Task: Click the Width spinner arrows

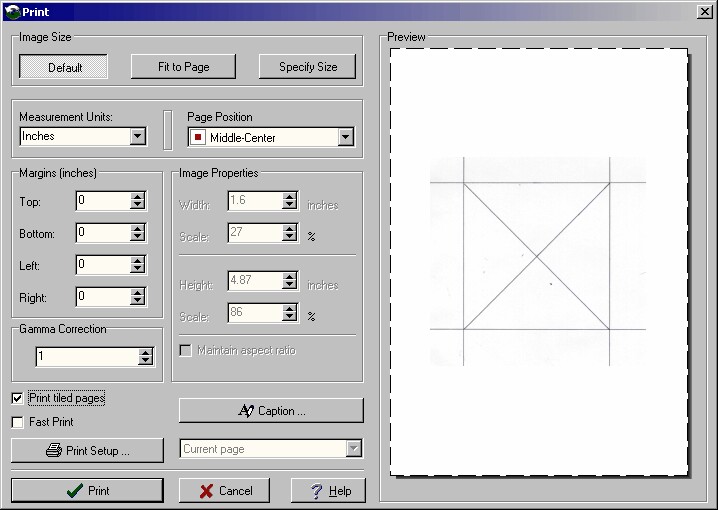Action: click(x=289, y=201)
